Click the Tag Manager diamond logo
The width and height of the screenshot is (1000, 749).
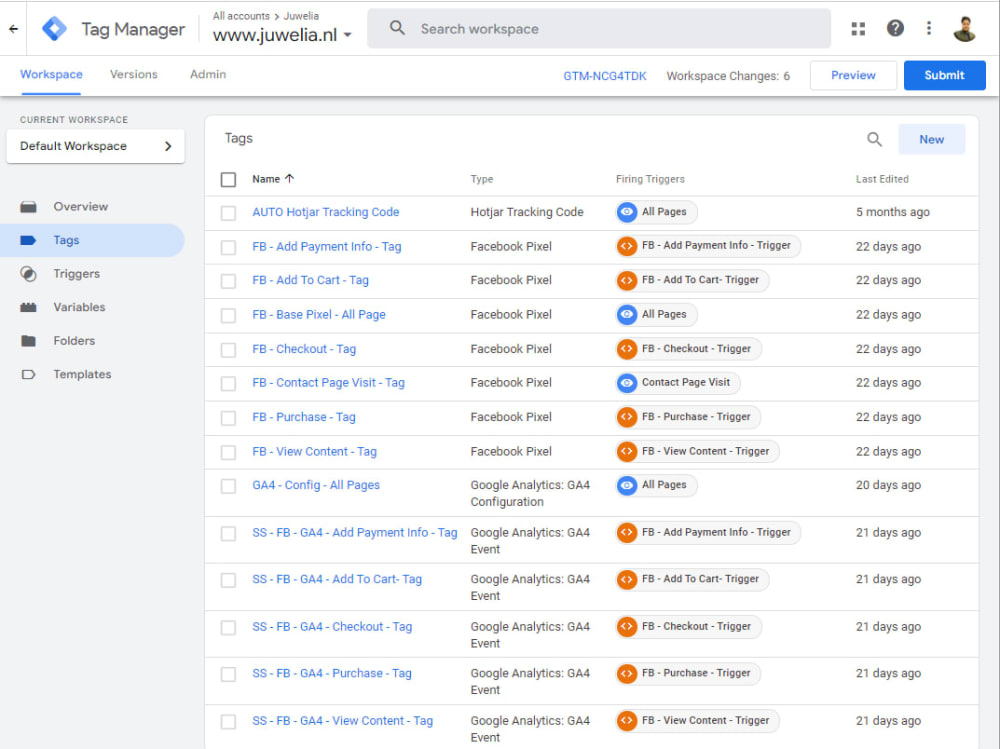(54, 29)
